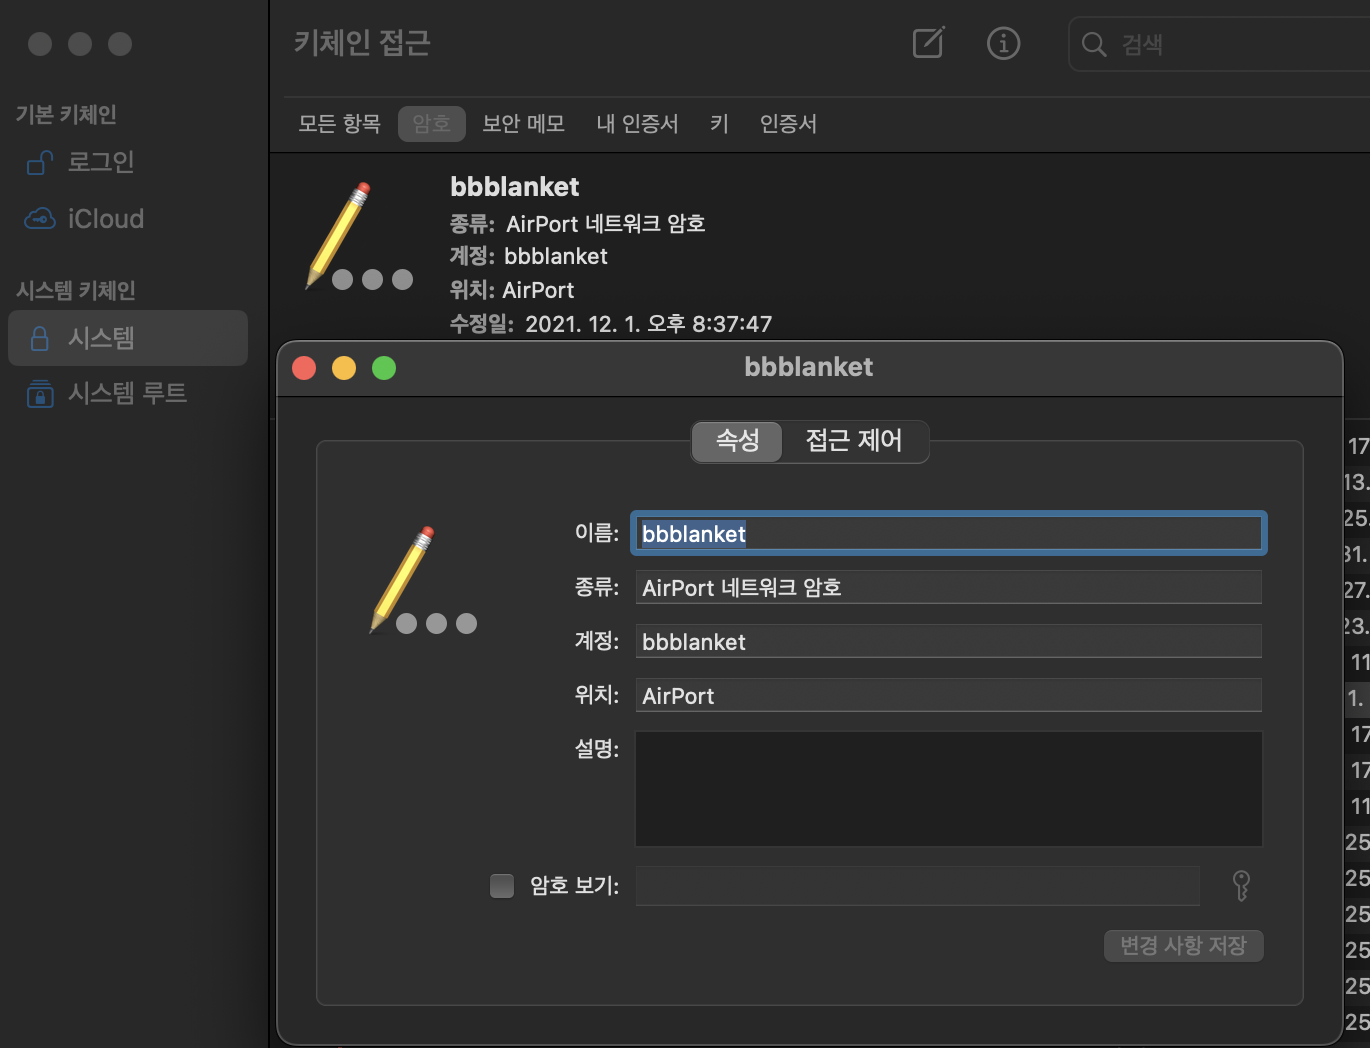Zoom the bbblanket dialog with green button
The height and width of the screenshot is (1048, 1370).
tap(384, 368)
